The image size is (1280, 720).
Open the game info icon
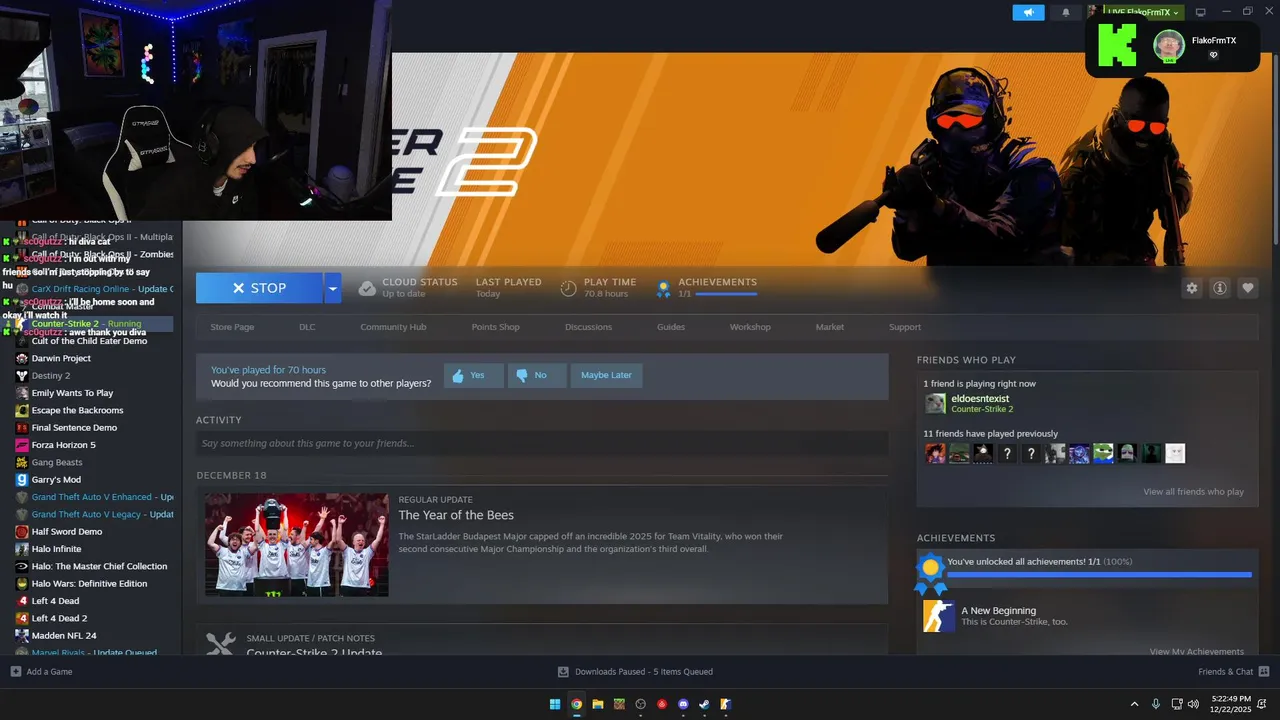coord(1219,288)
